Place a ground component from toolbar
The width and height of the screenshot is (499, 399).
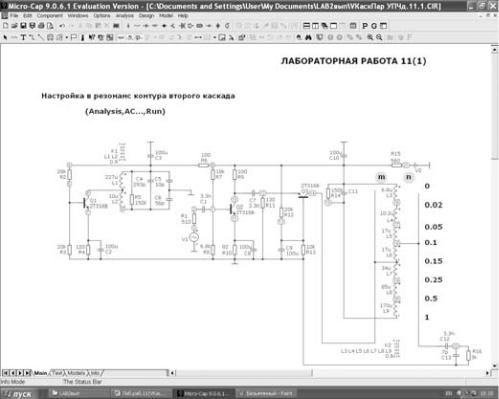point(128,26)
